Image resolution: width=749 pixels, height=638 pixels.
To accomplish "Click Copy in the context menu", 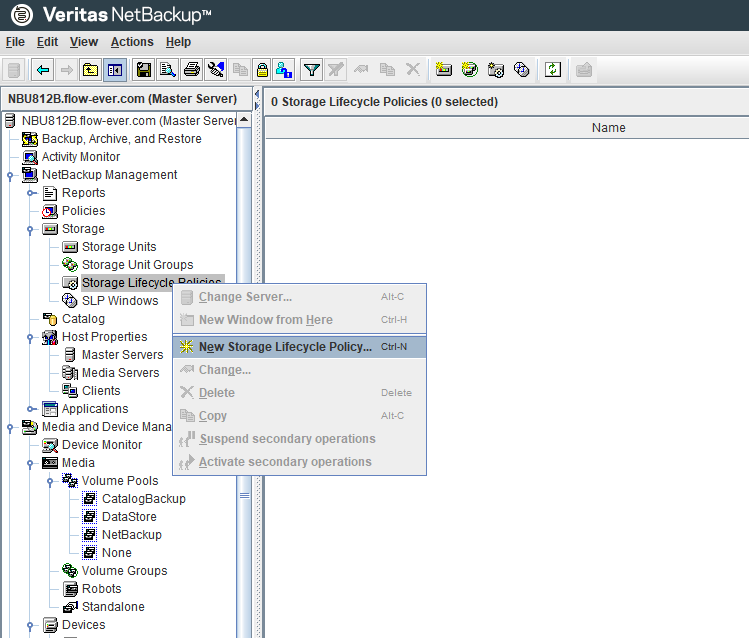I will (x=300, y=415).
